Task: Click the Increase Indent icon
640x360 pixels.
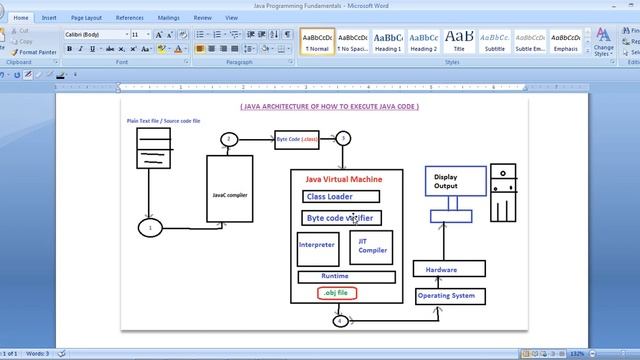Action: tap(262, 35)
